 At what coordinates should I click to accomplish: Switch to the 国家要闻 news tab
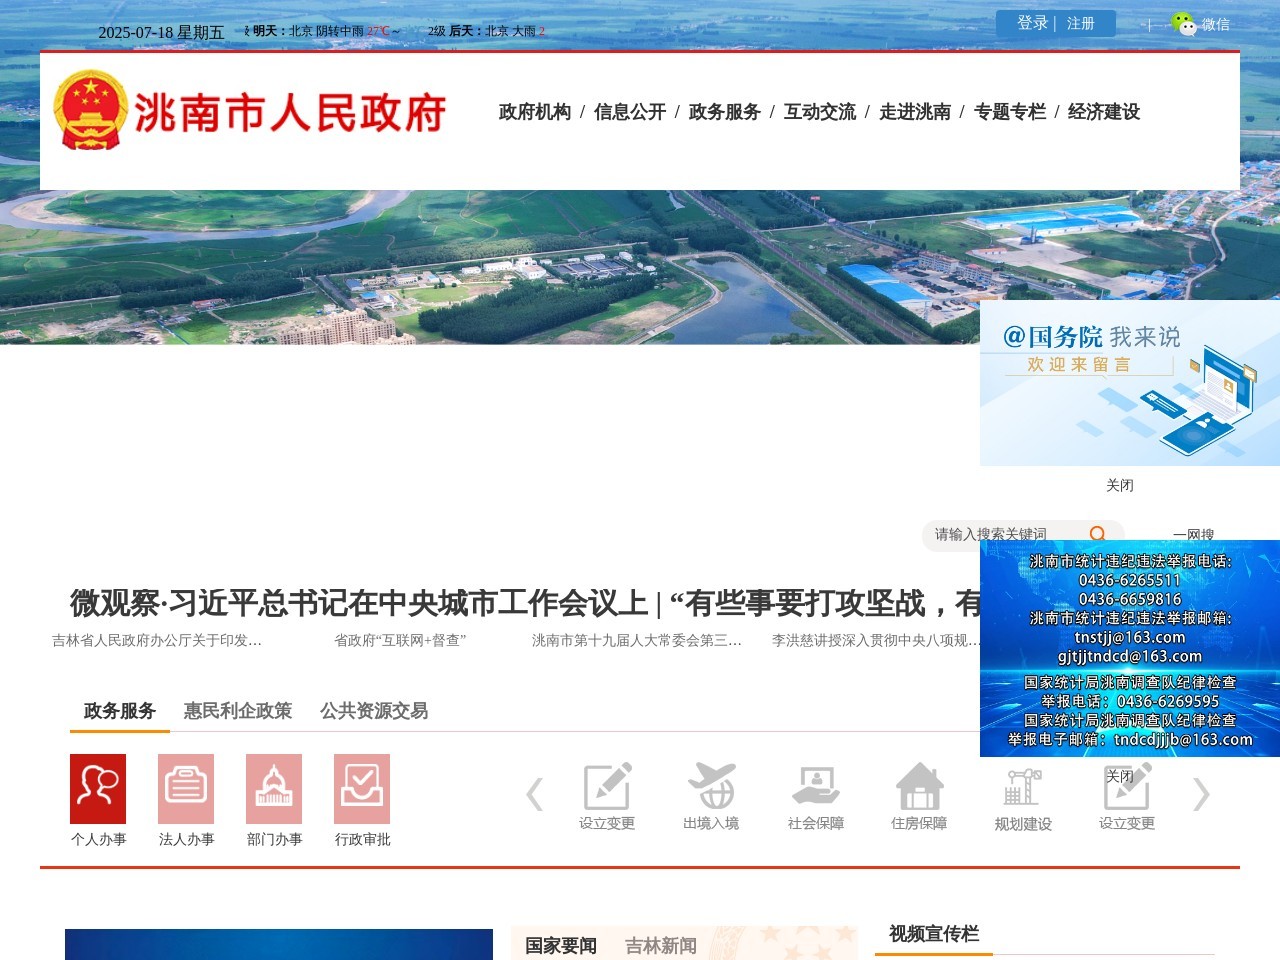(x=561, y=946)
